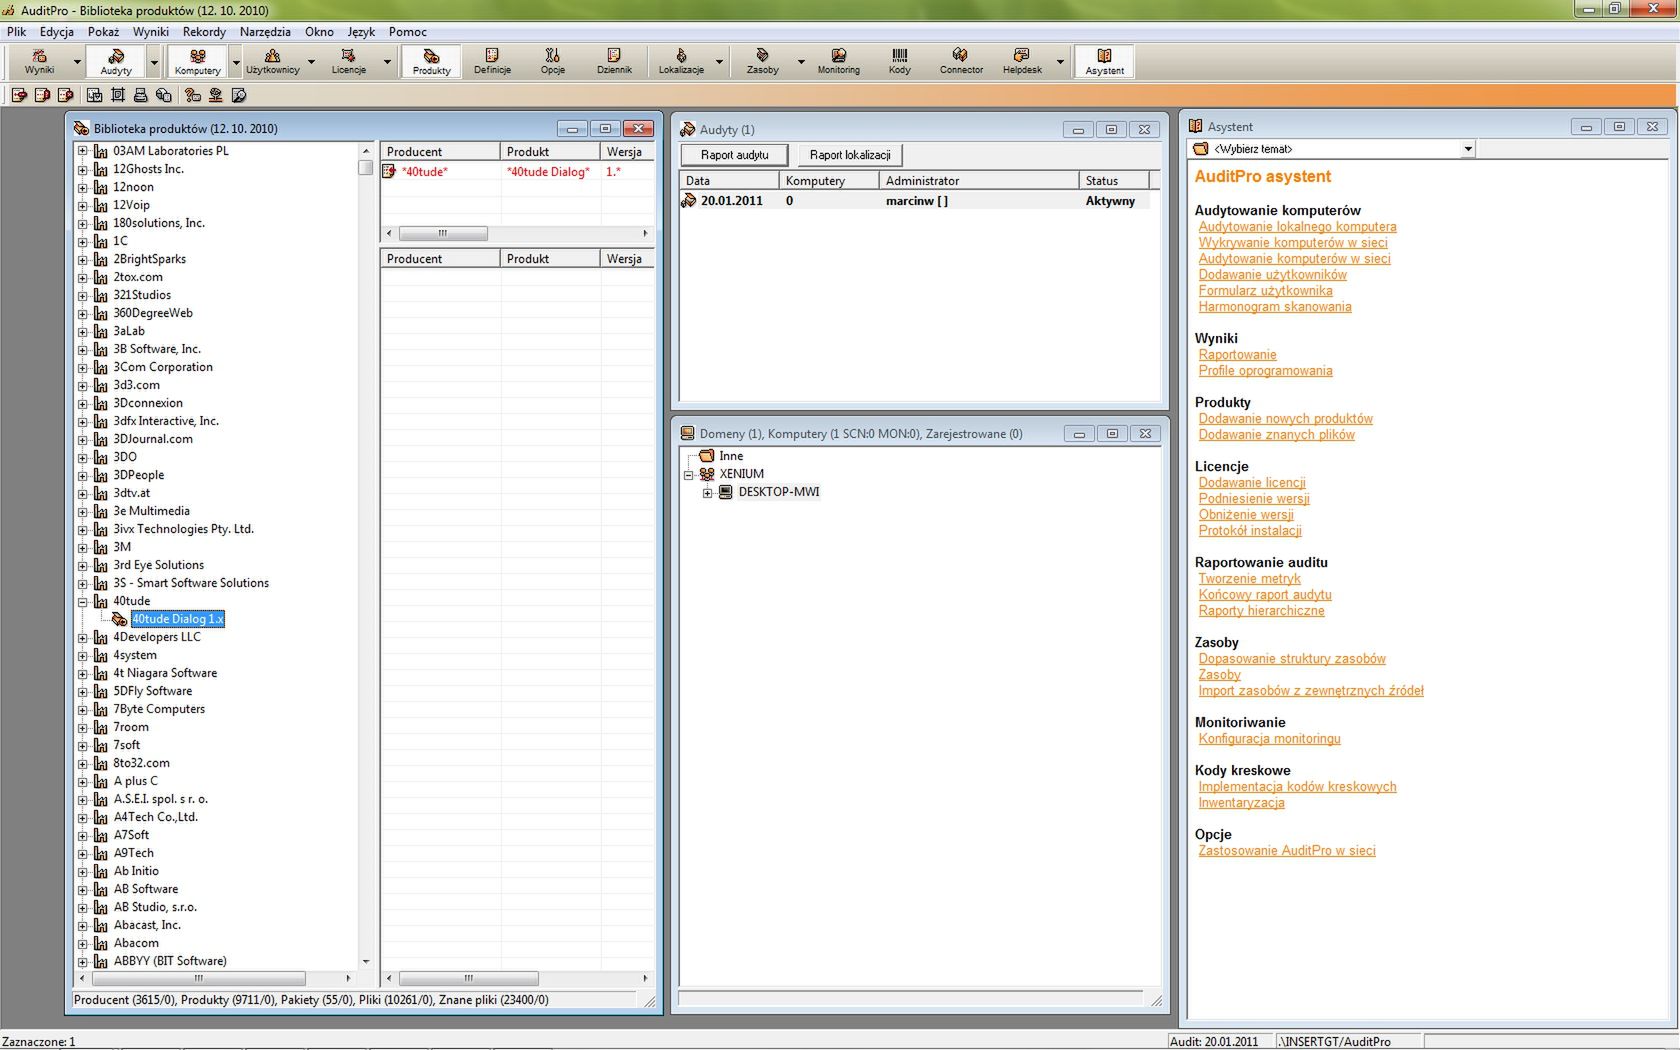
Task: Click the DESKTOP-MWI computer icon
Action: pyautogui.click(x=726, y=492)
